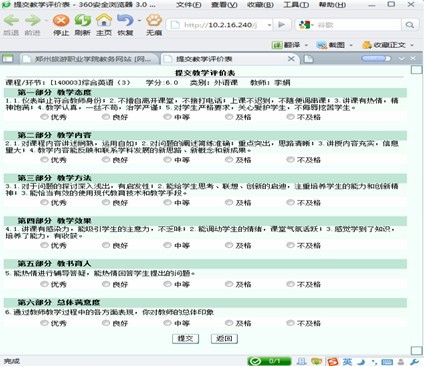Click the 返回 button
The width and height of the screenshot is (424, 366).
click(x=224, y=339)
